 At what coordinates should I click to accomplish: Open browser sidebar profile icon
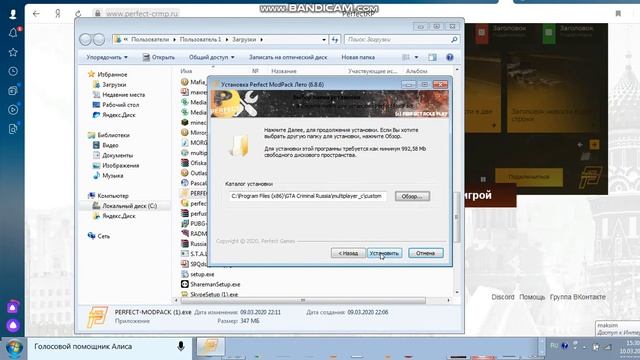click(13, 14)
